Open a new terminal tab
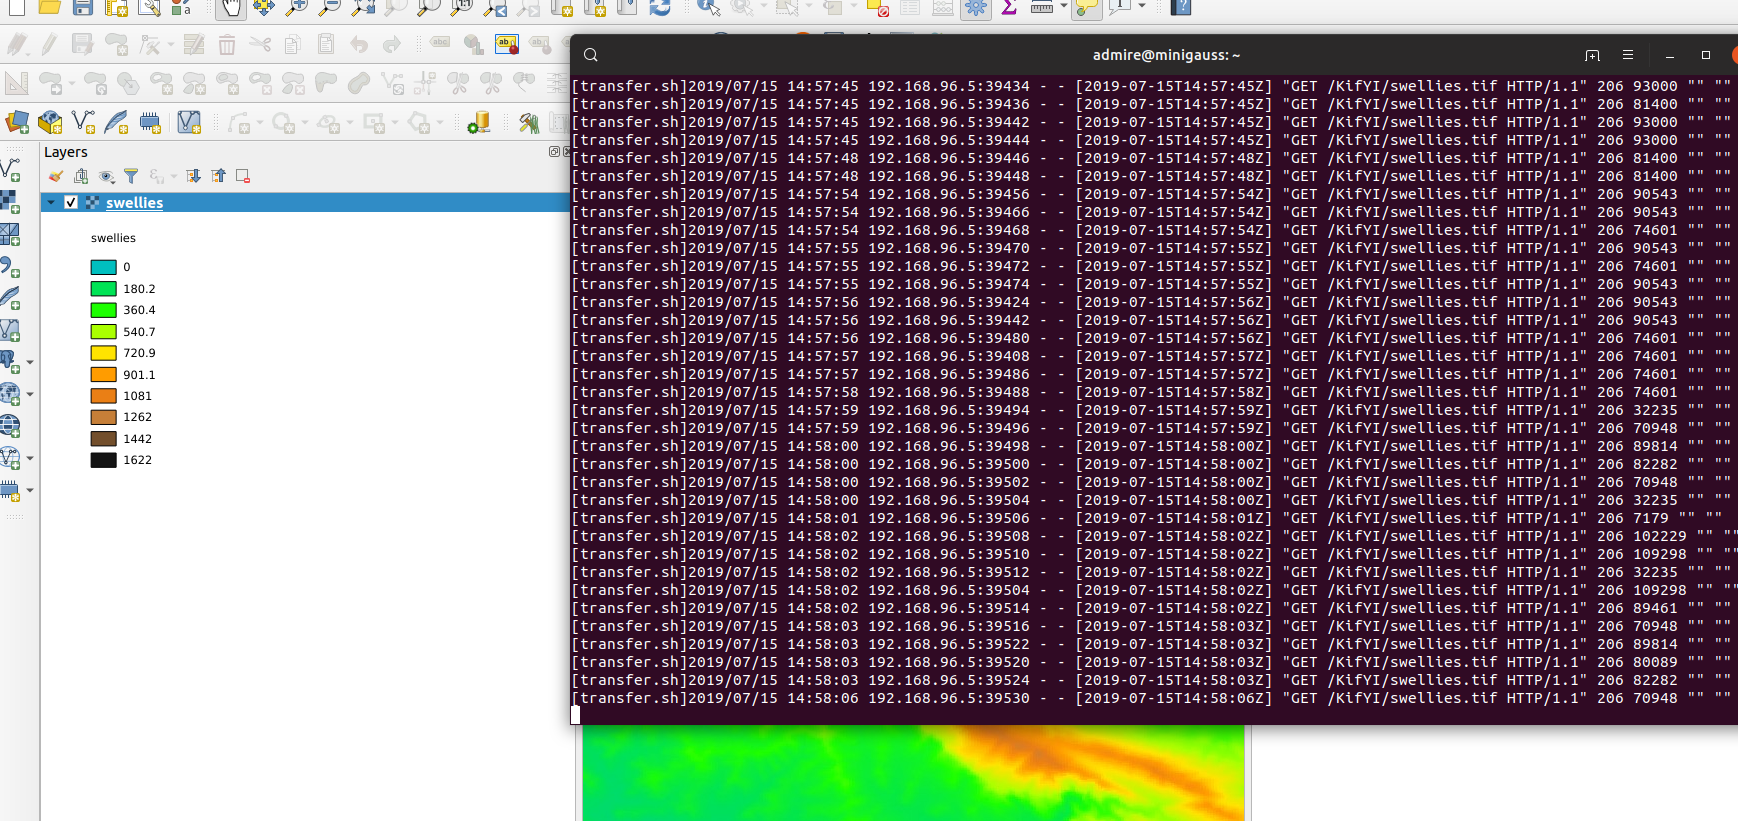 pos(1593,55)
